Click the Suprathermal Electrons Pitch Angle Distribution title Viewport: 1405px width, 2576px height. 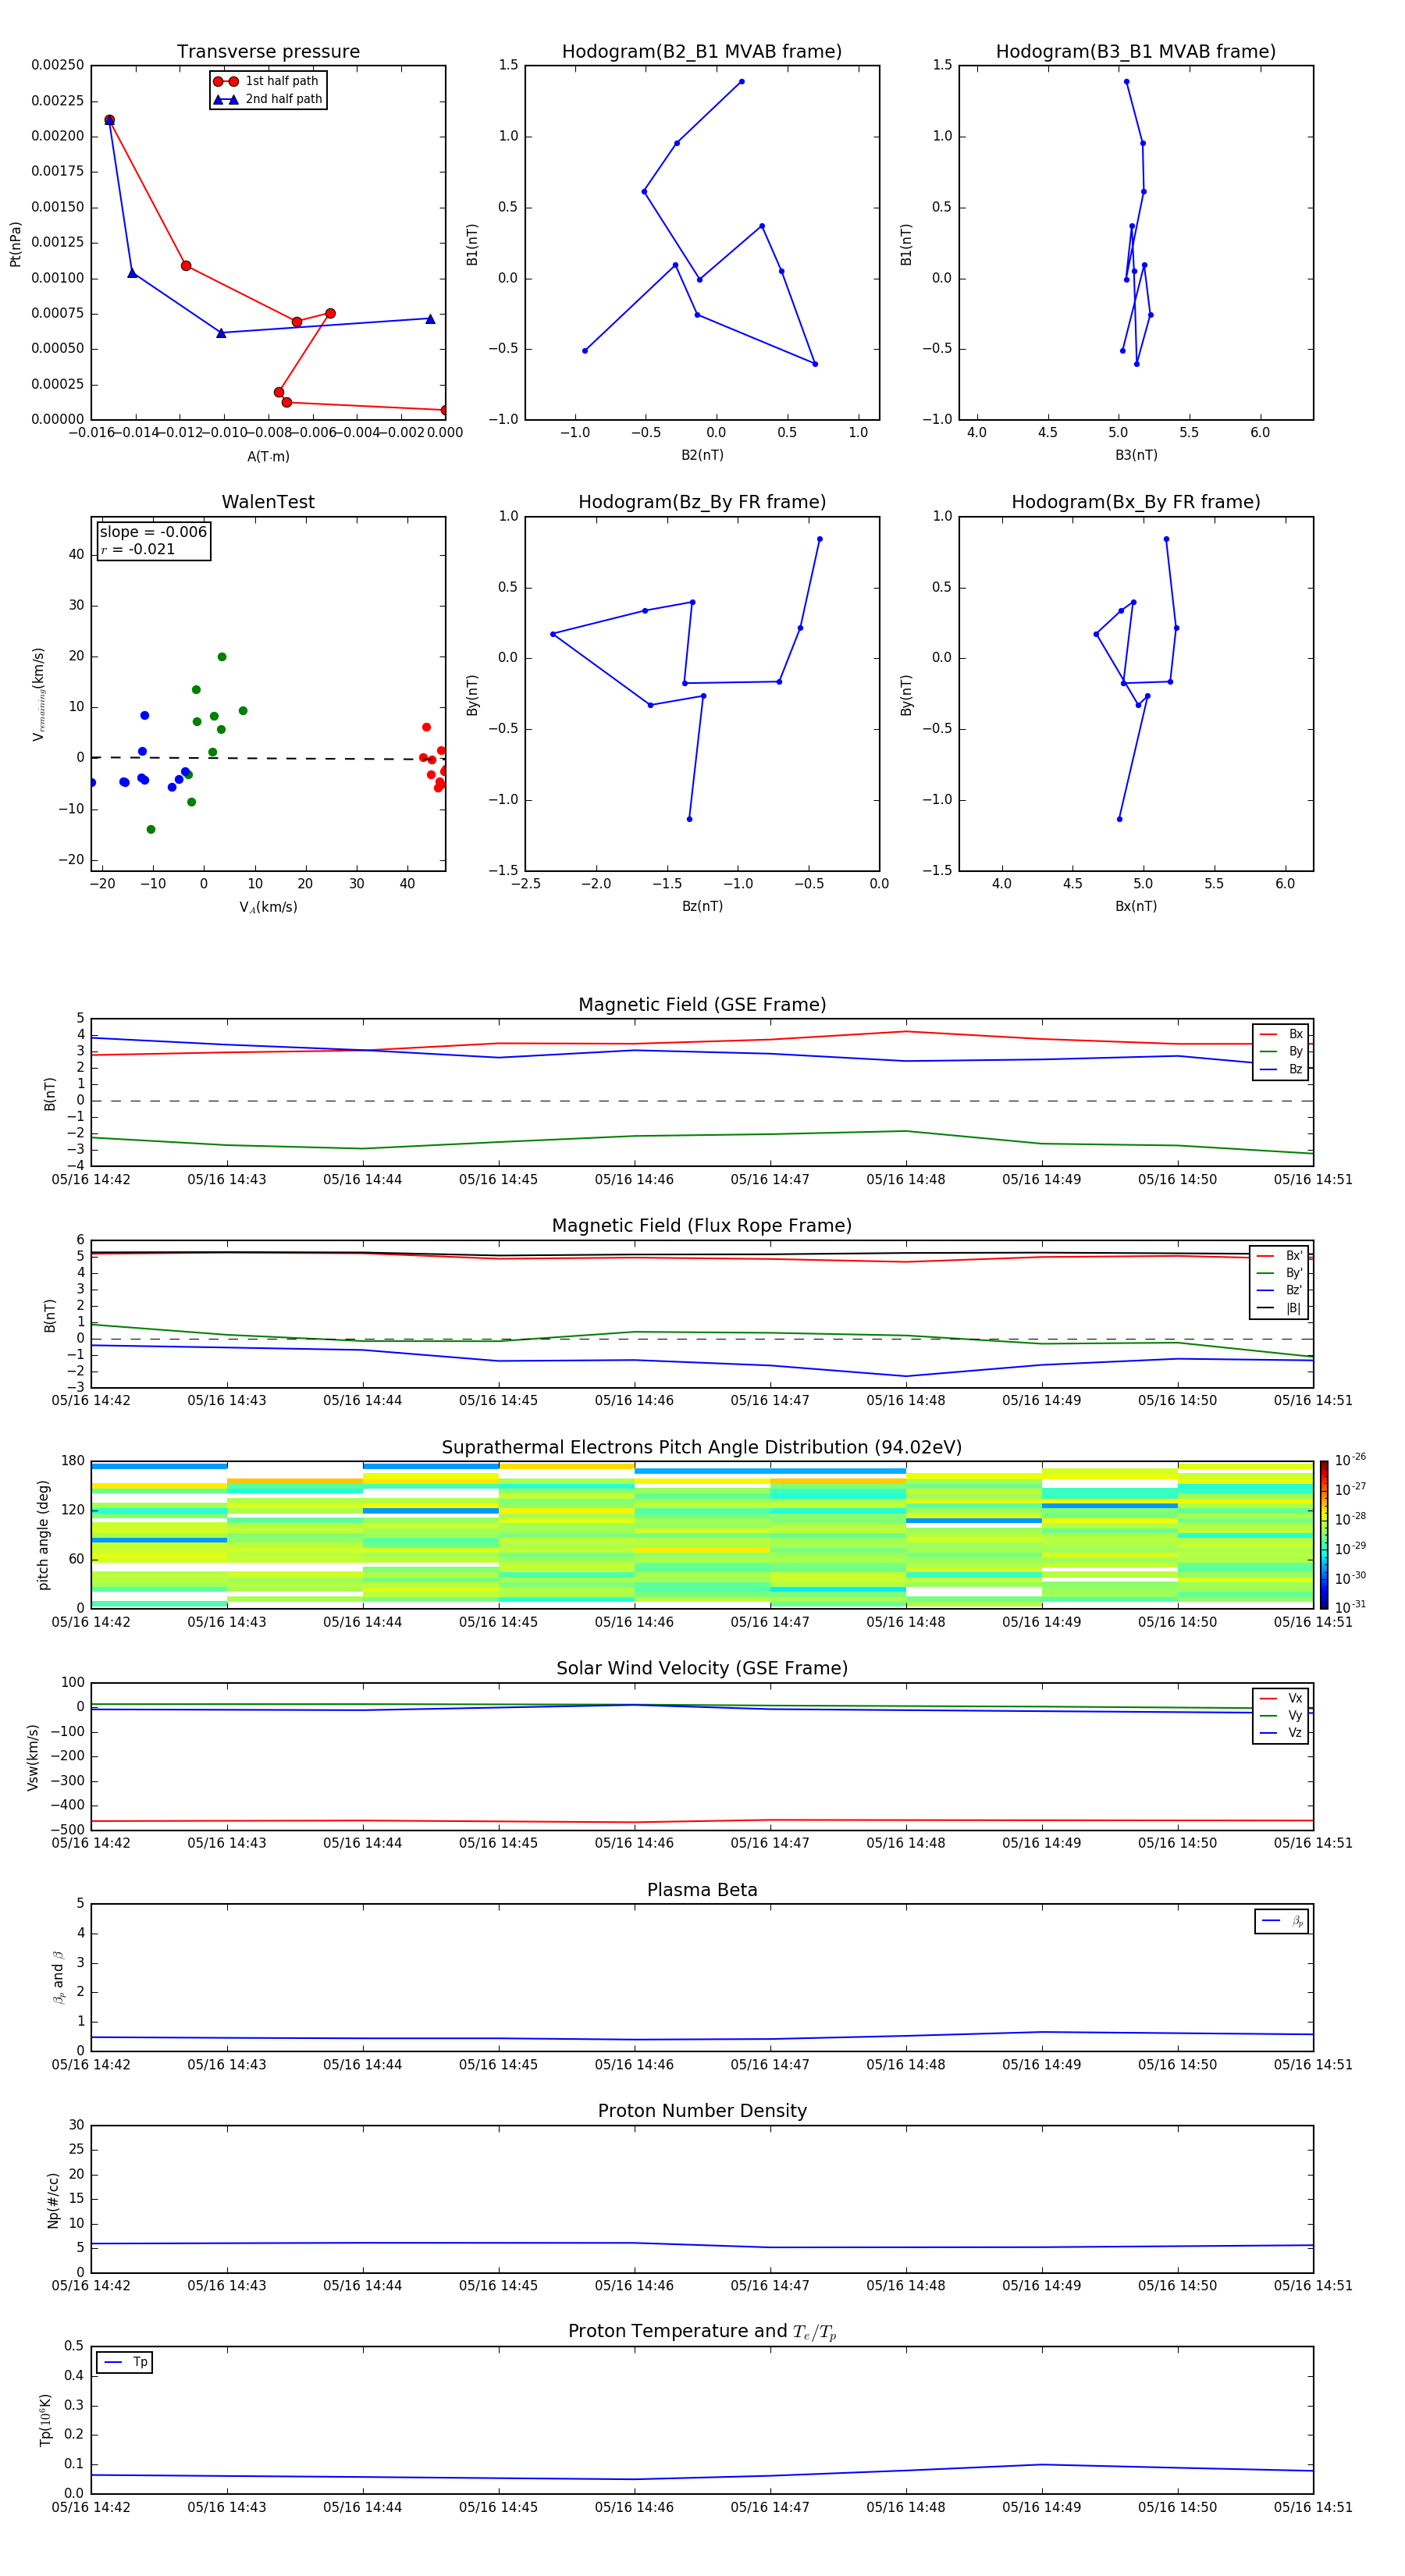[x=702, y=1448]
